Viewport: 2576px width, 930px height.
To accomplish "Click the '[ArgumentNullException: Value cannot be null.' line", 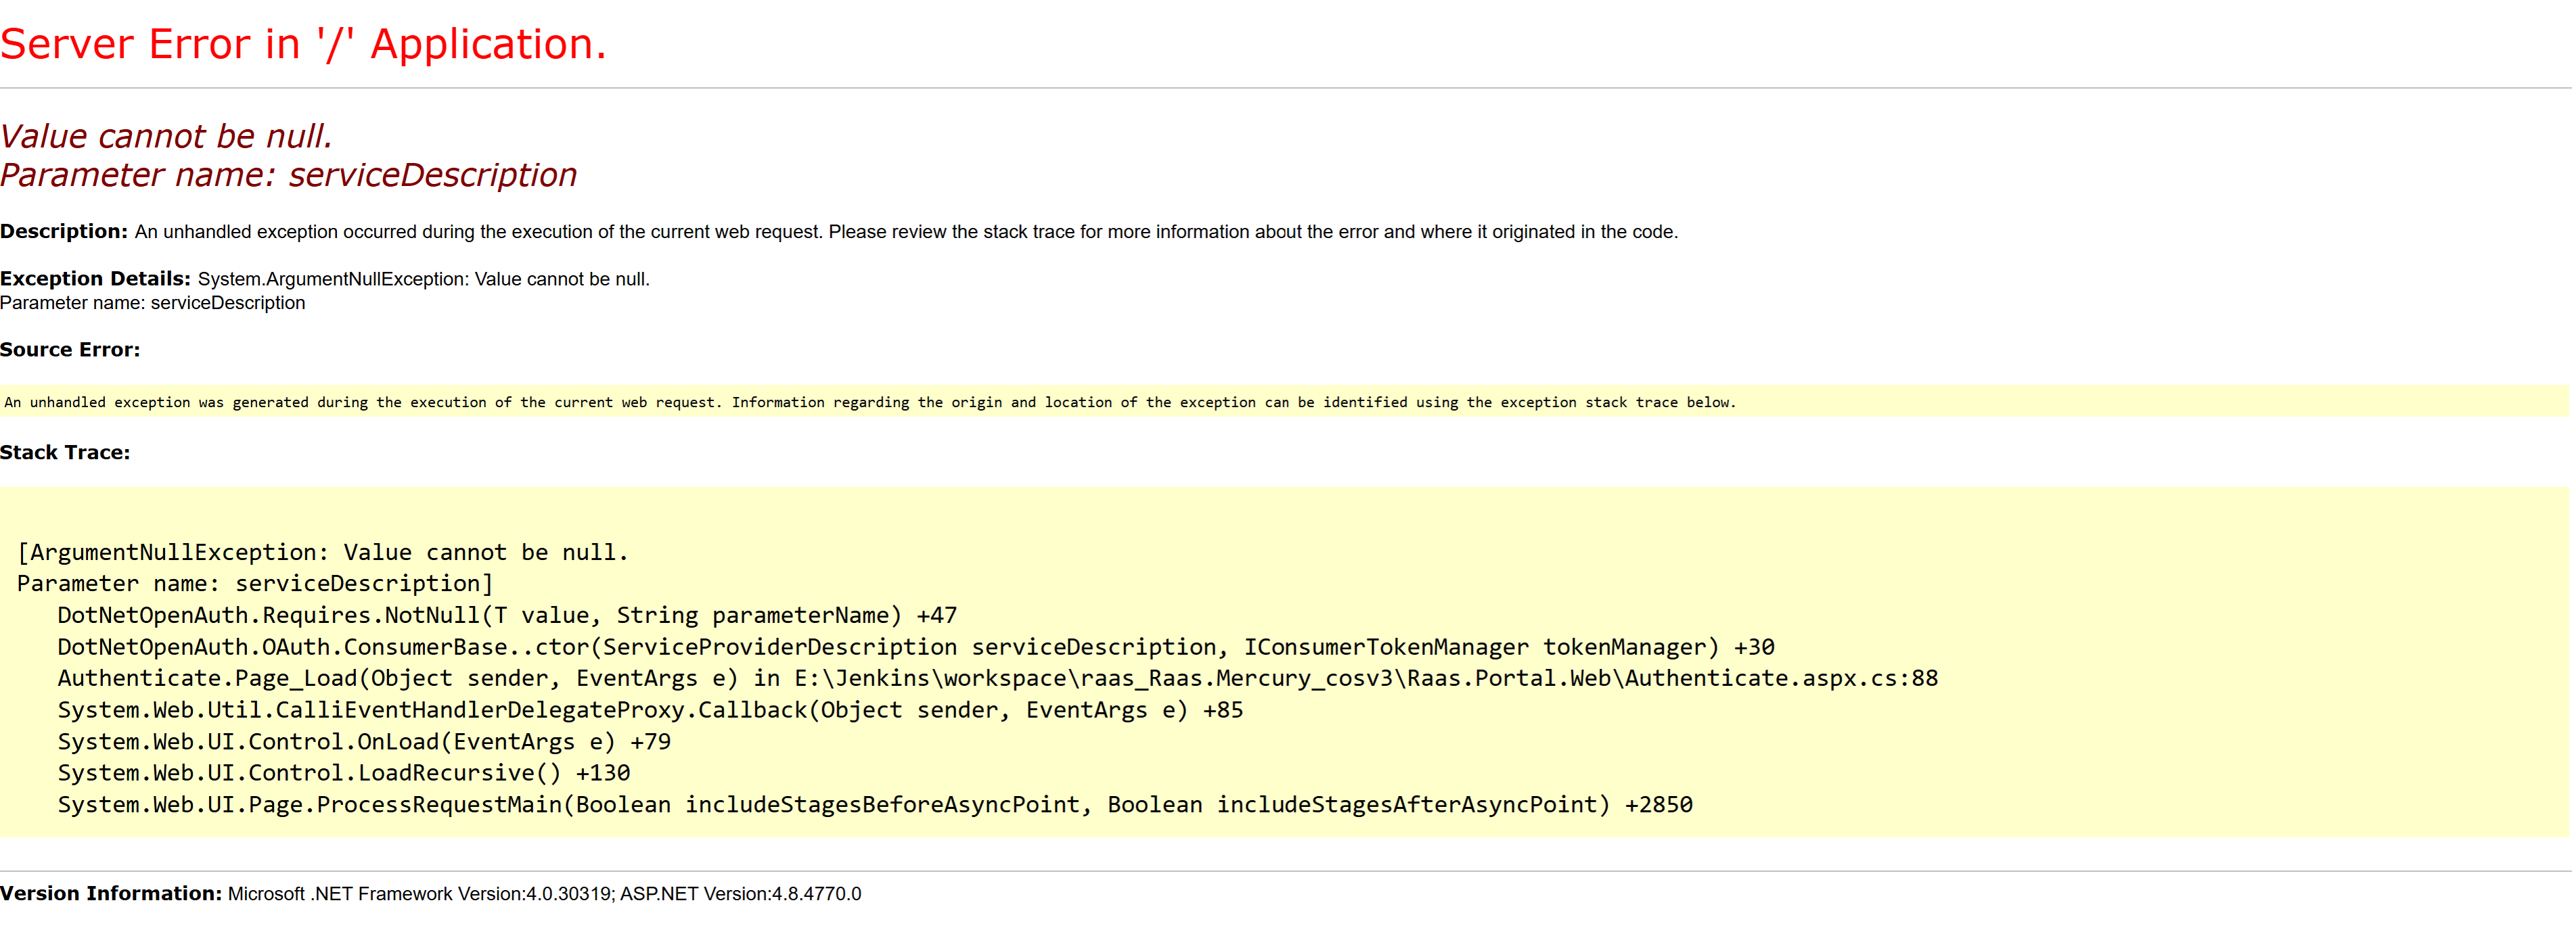I will (x=322, y=552).
